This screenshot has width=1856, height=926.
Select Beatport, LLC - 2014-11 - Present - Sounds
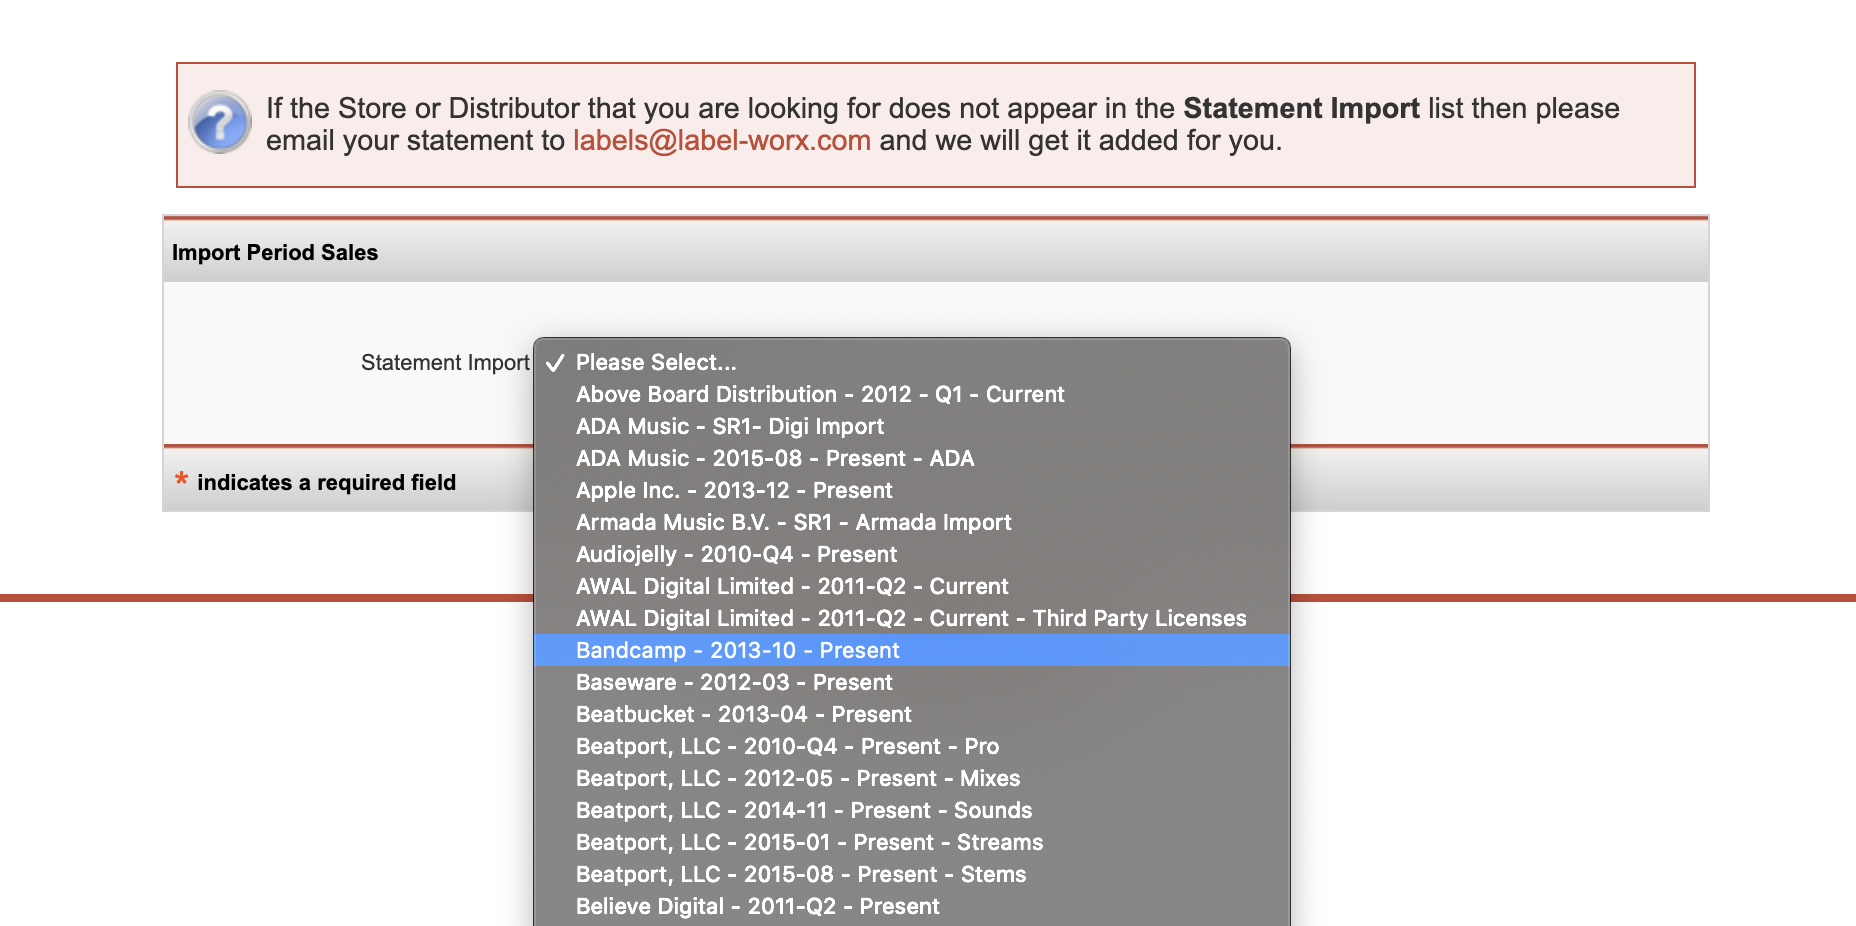click(x=912, y=810)
